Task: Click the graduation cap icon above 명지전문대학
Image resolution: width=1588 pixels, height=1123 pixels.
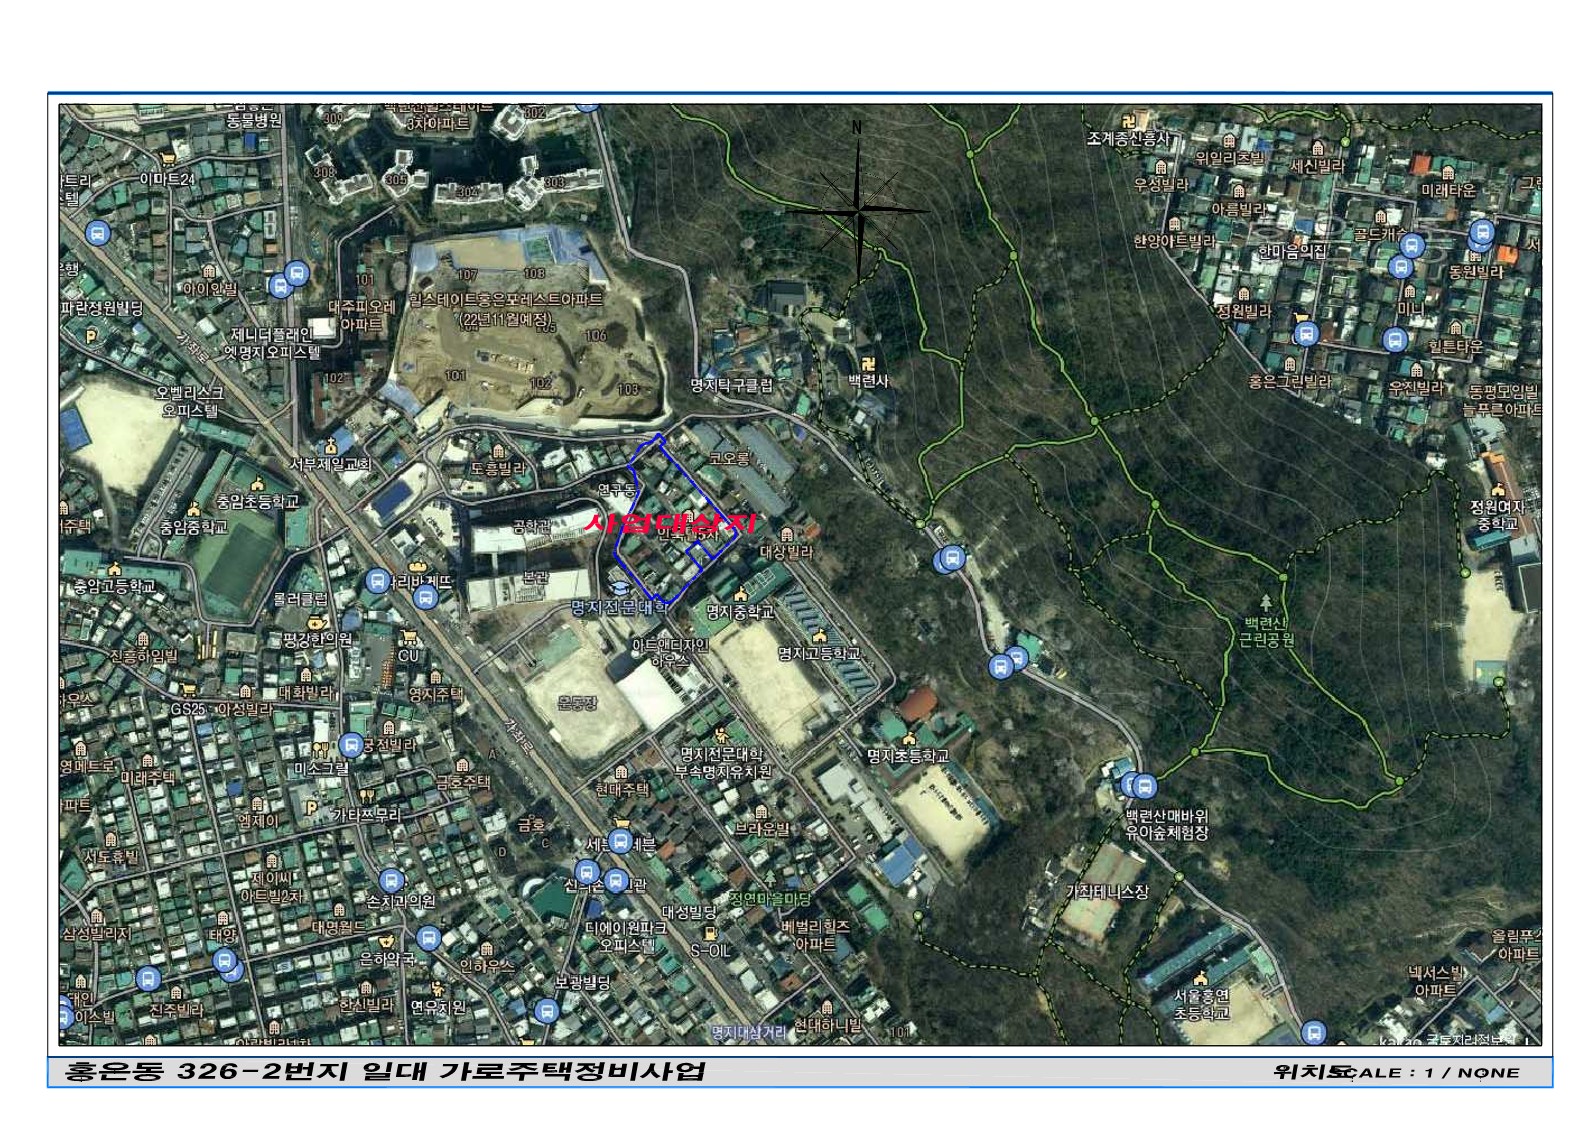Action: point(619,588)
